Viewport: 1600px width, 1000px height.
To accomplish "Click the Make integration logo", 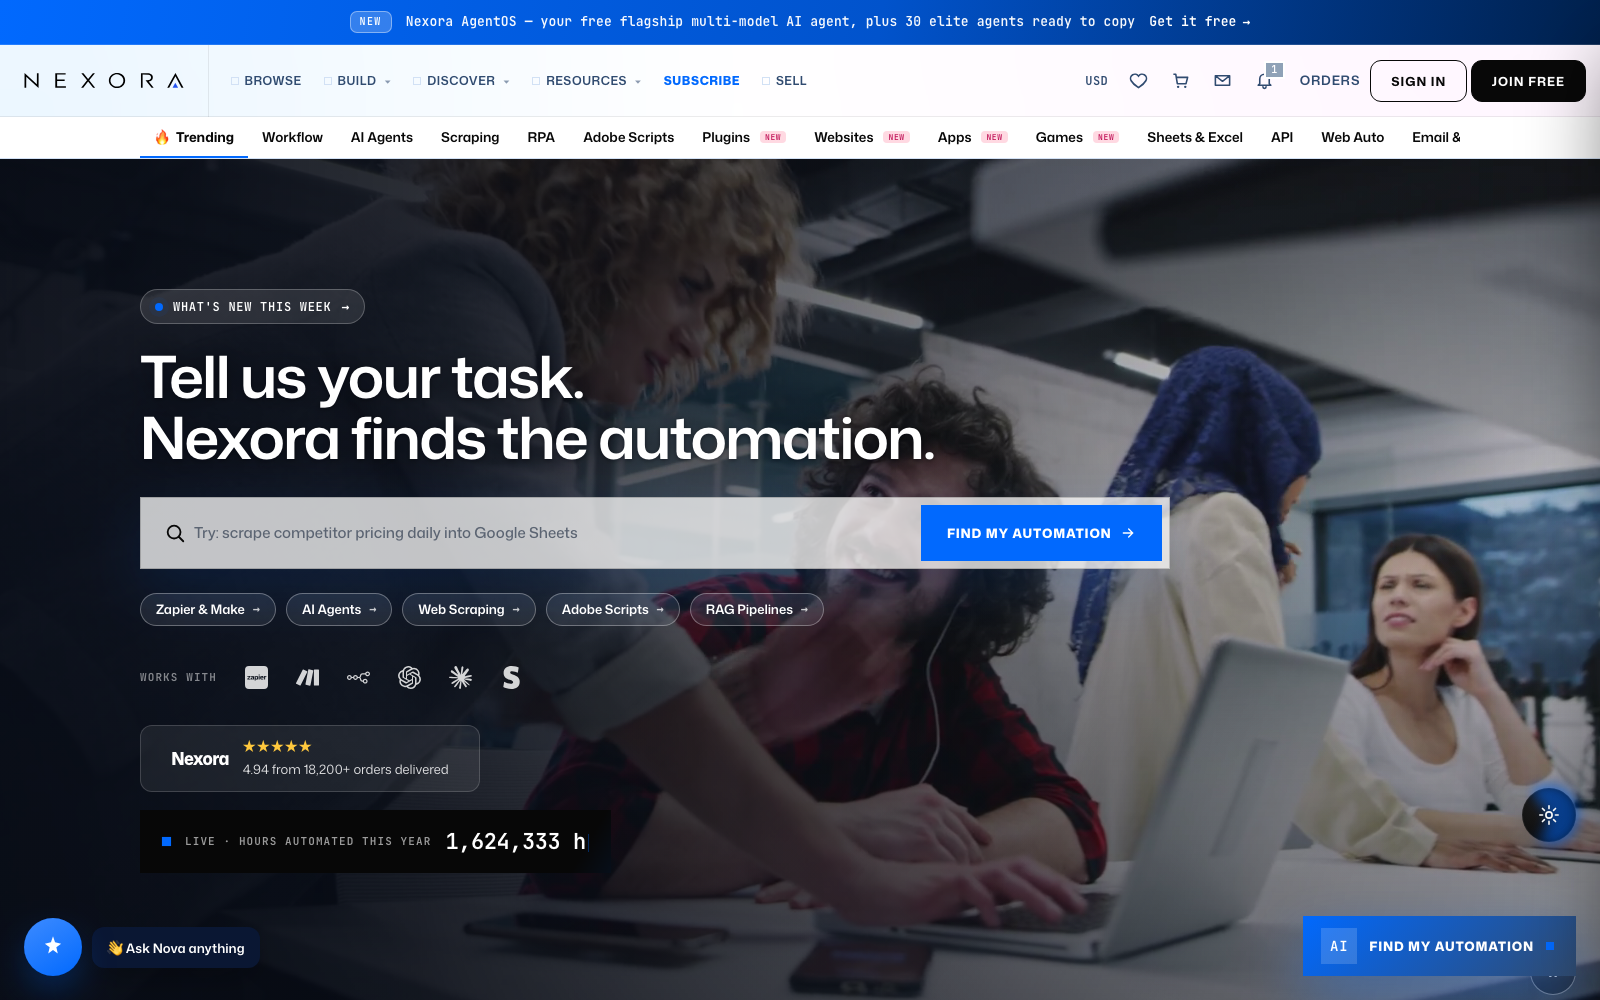I will click(x=308, y=678).
